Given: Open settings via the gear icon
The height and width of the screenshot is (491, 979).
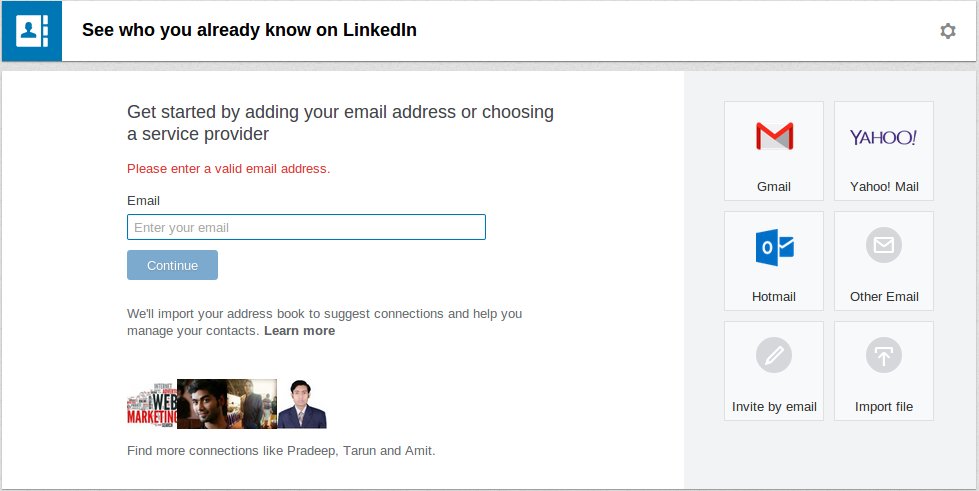Looking at the screenshot, I should [947, 31].
